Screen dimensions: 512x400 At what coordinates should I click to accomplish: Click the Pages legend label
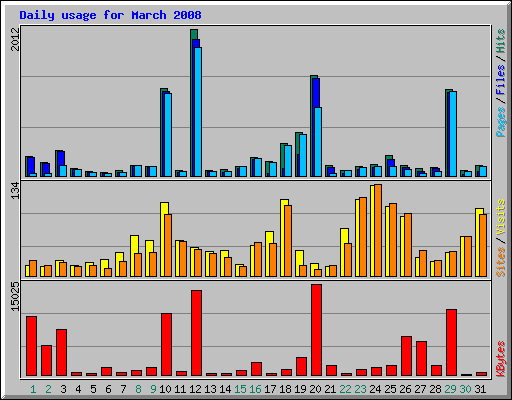500,122
